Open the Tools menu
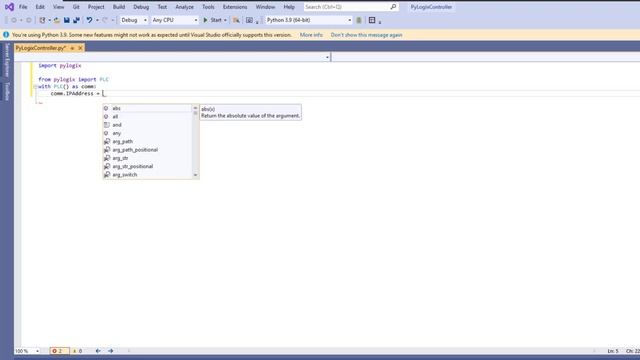640x360 pixels. (x=208, y=7)
